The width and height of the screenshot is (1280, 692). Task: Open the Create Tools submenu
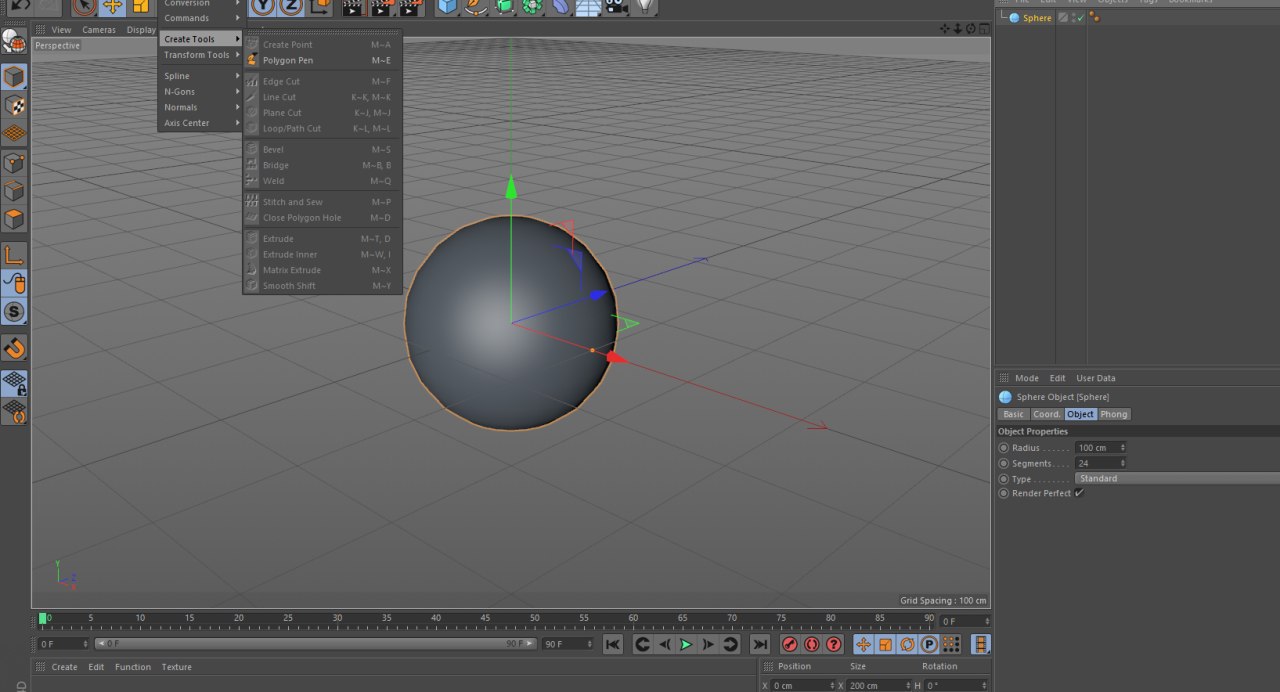(202, 39)
